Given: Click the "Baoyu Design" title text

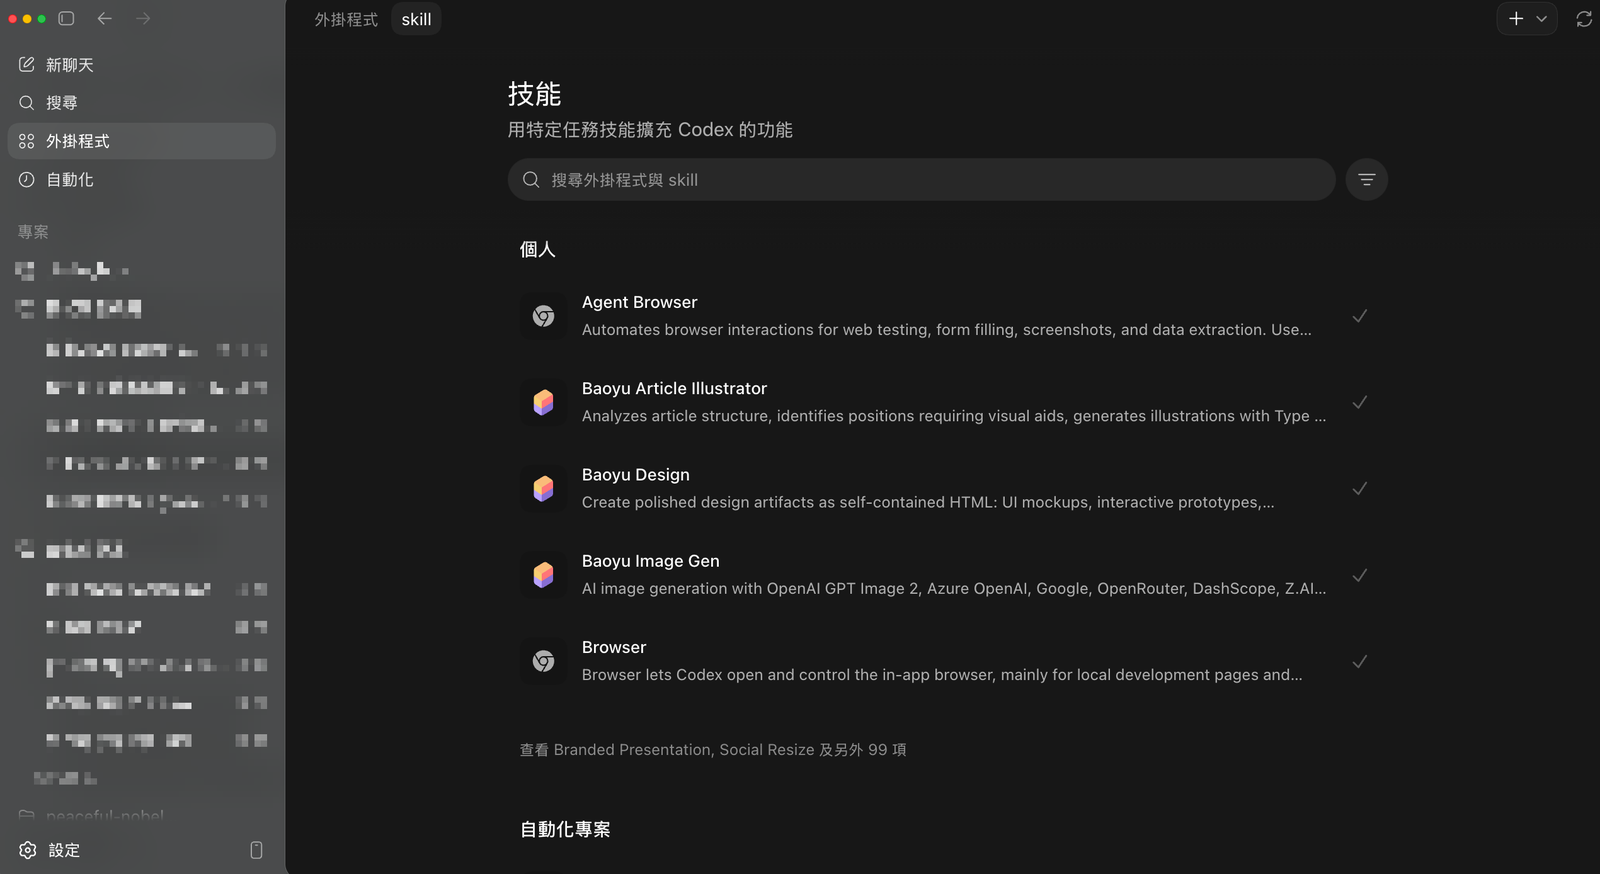Looking at the screenshot, I should point(636,475).
